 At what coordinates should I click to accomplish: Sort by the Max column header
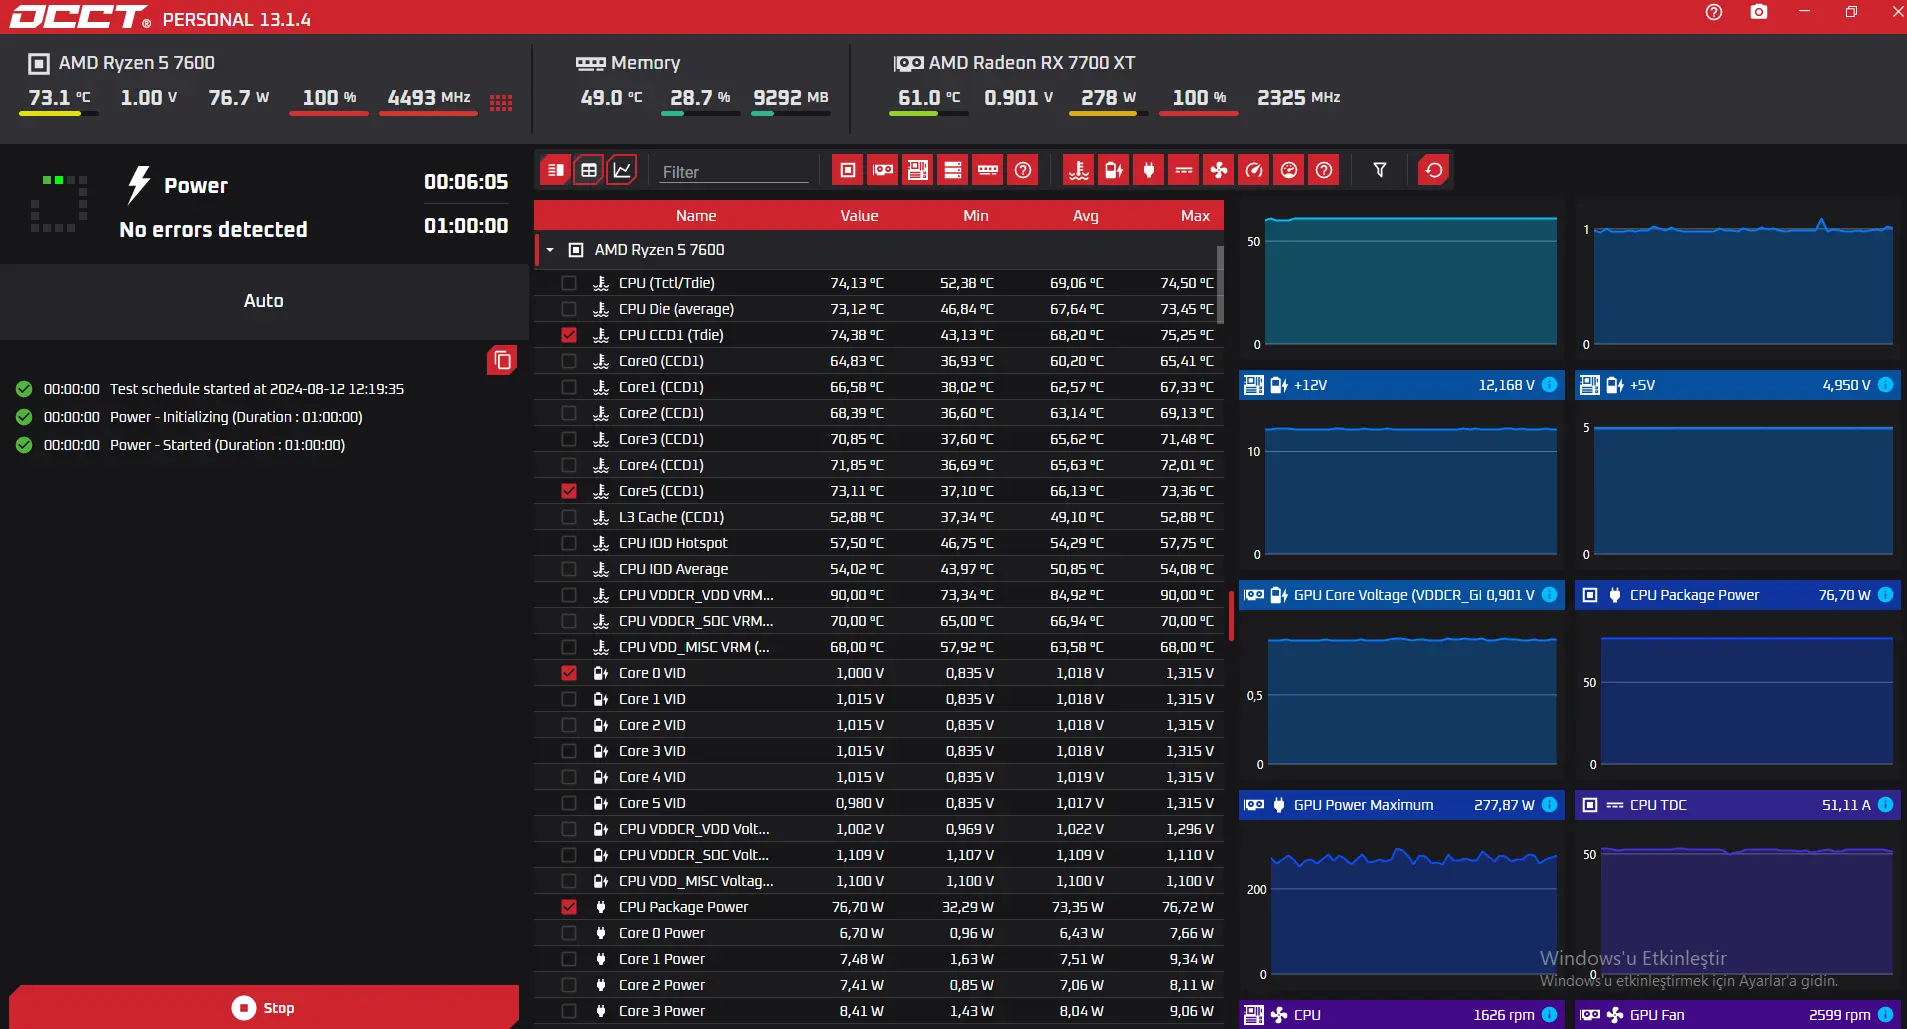1195,216
